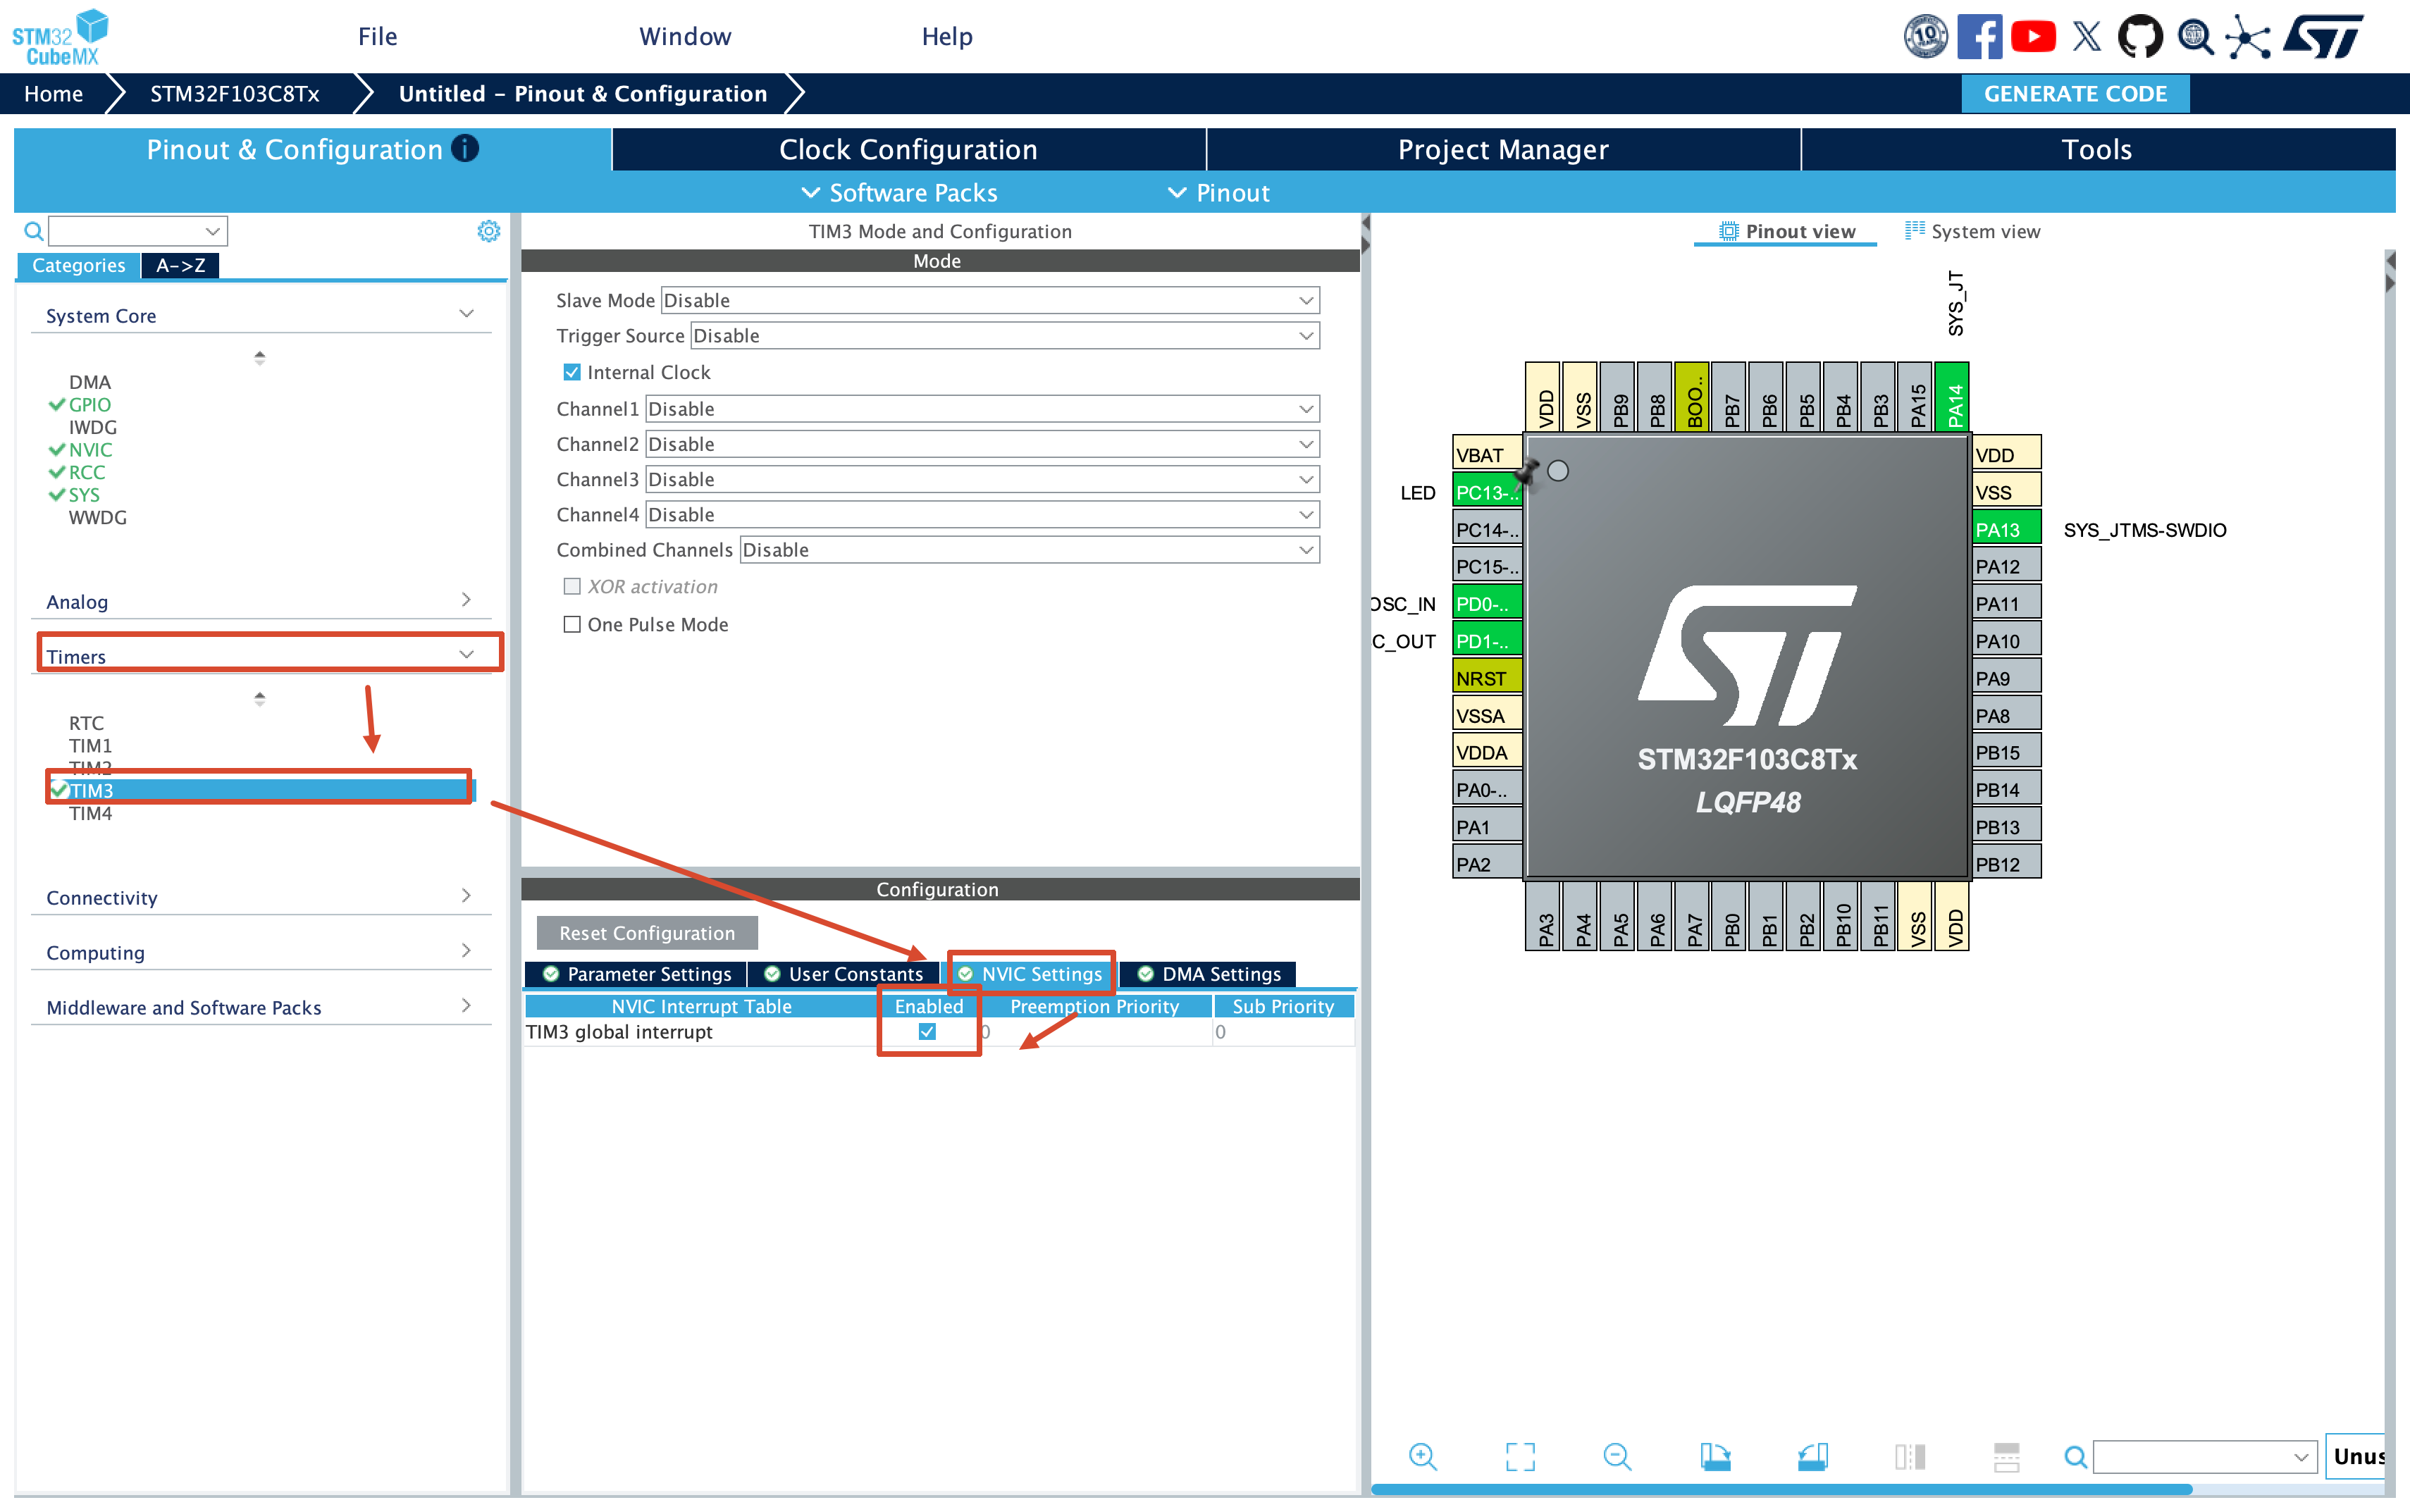Viewport: 2410px width, 1512px height.
Task: Click the search magnifier above Categories
Action: pyautogui.click(x=33, y=231)
